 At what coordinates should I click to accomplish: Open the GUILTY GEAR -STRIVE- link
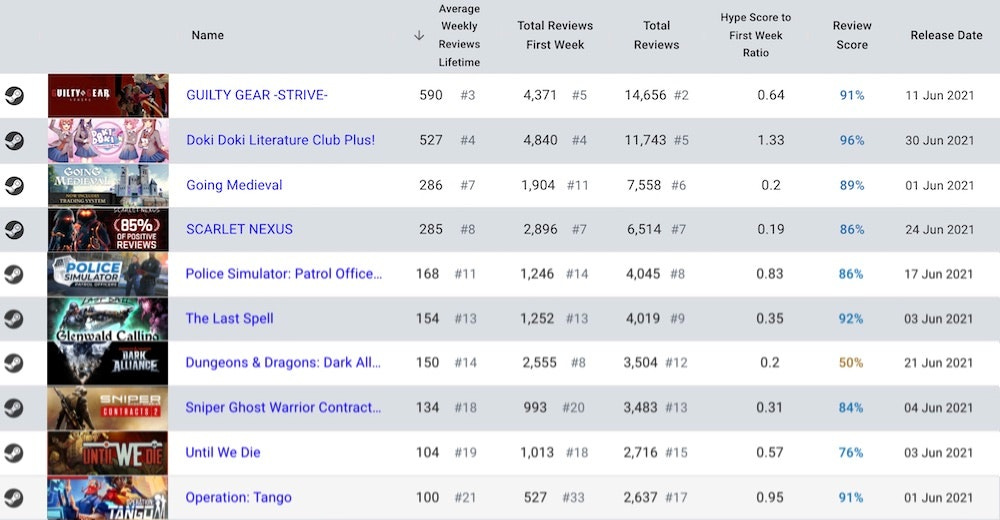pos(257,95)
